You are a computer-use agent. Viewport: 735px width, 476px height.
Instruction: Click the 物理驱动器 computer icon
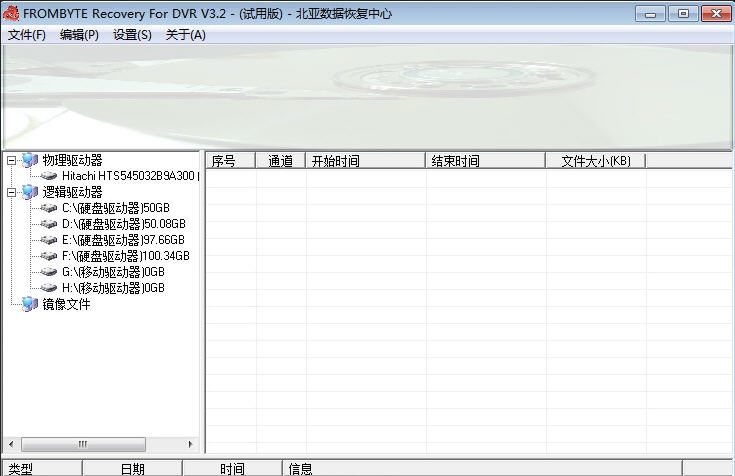(x=30, y=160)
